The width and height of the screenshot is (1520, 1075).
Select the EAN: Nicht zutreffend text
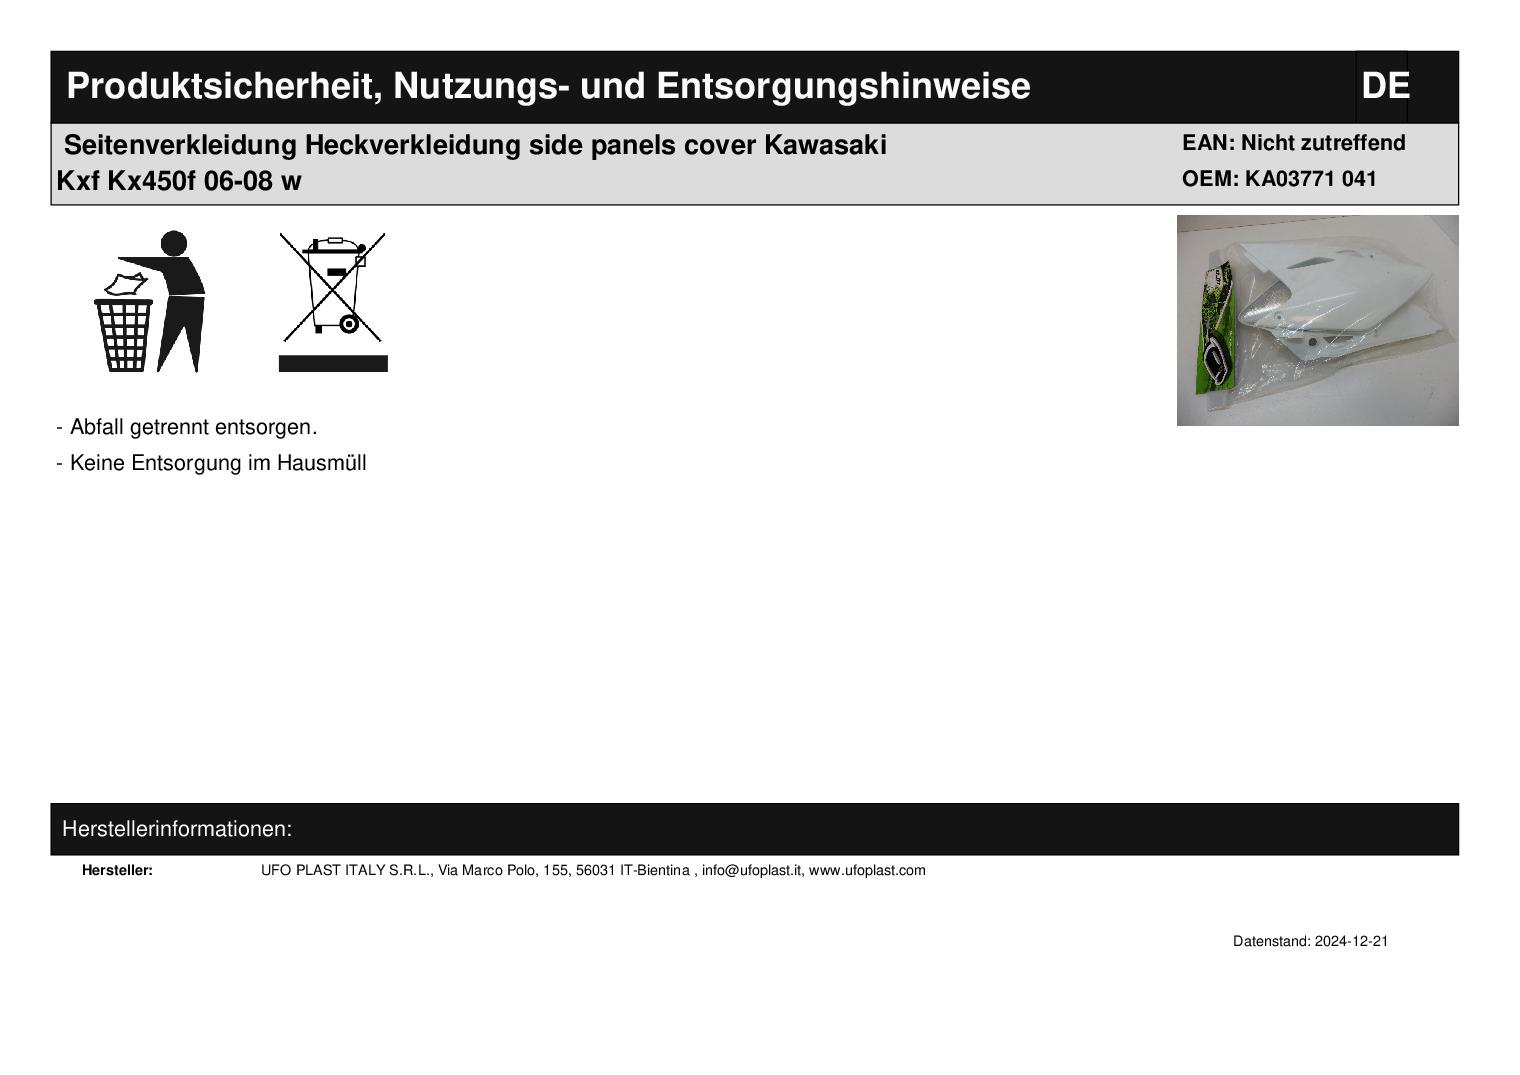[1294, 143]
